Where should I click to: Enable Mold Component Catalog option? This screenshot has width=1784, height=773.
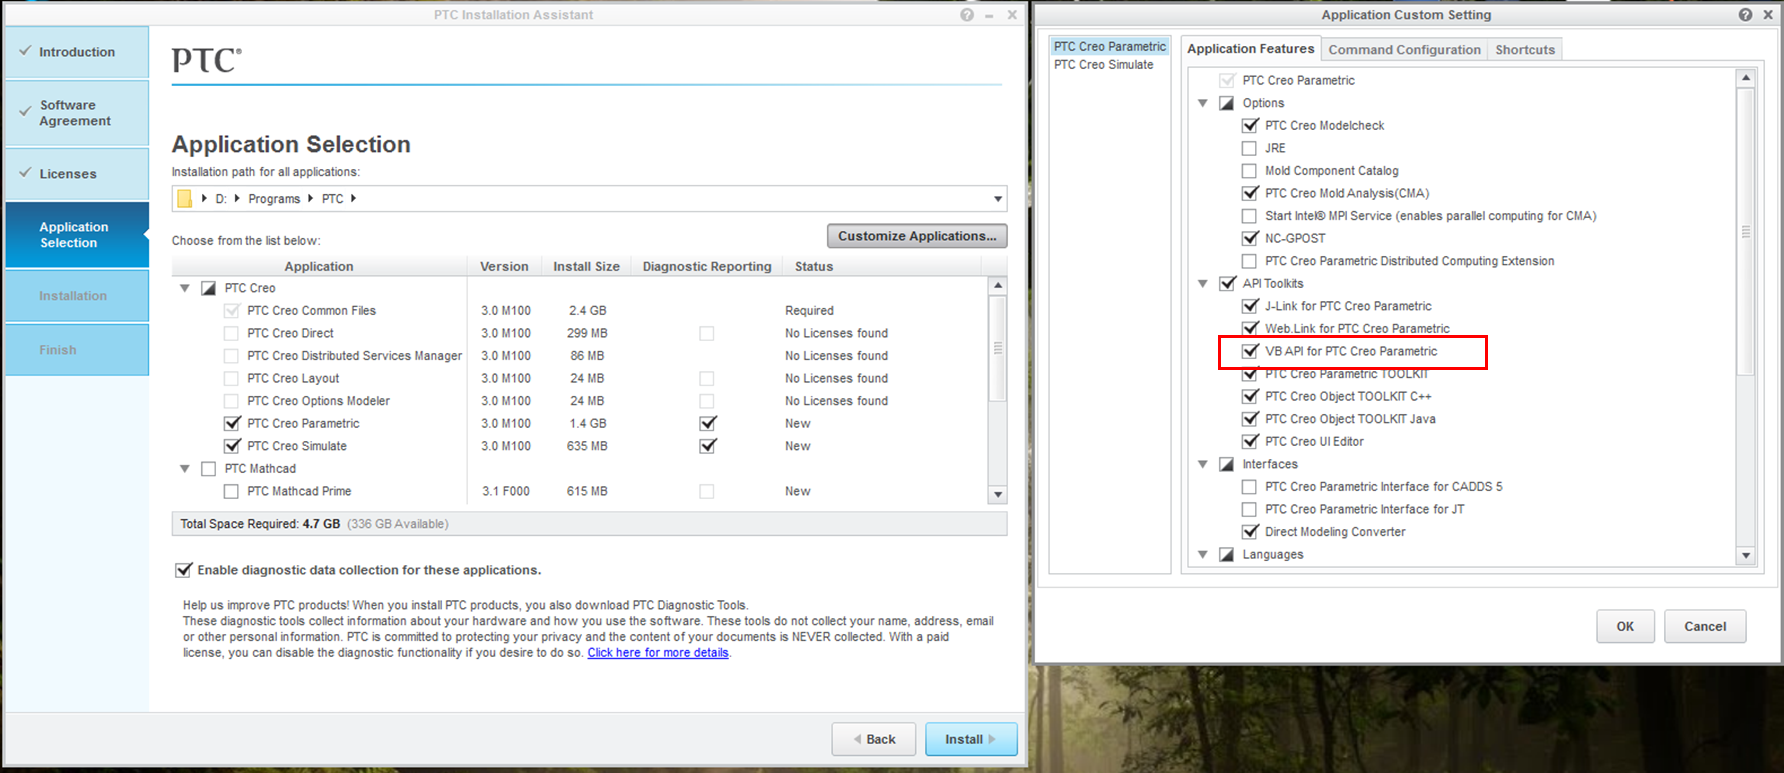click(x=1249, y=171)
